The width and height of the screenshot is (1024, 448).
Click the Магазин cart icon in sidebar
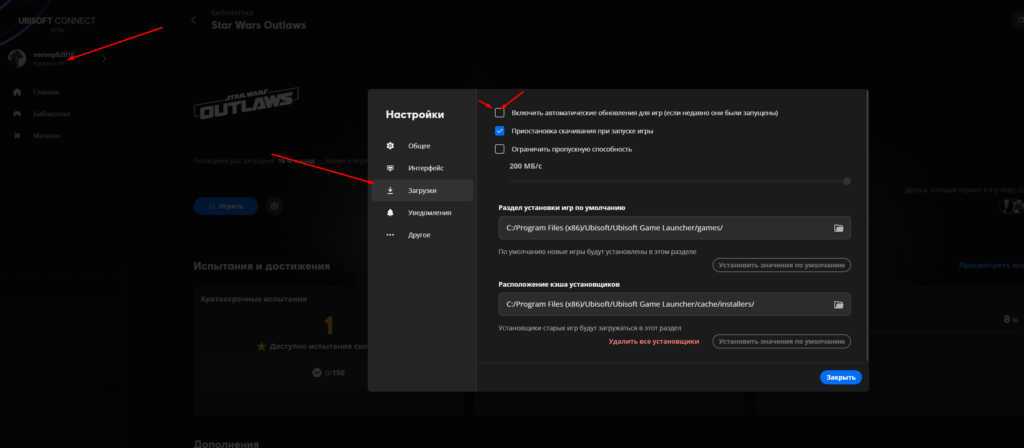tap(17, 135)
